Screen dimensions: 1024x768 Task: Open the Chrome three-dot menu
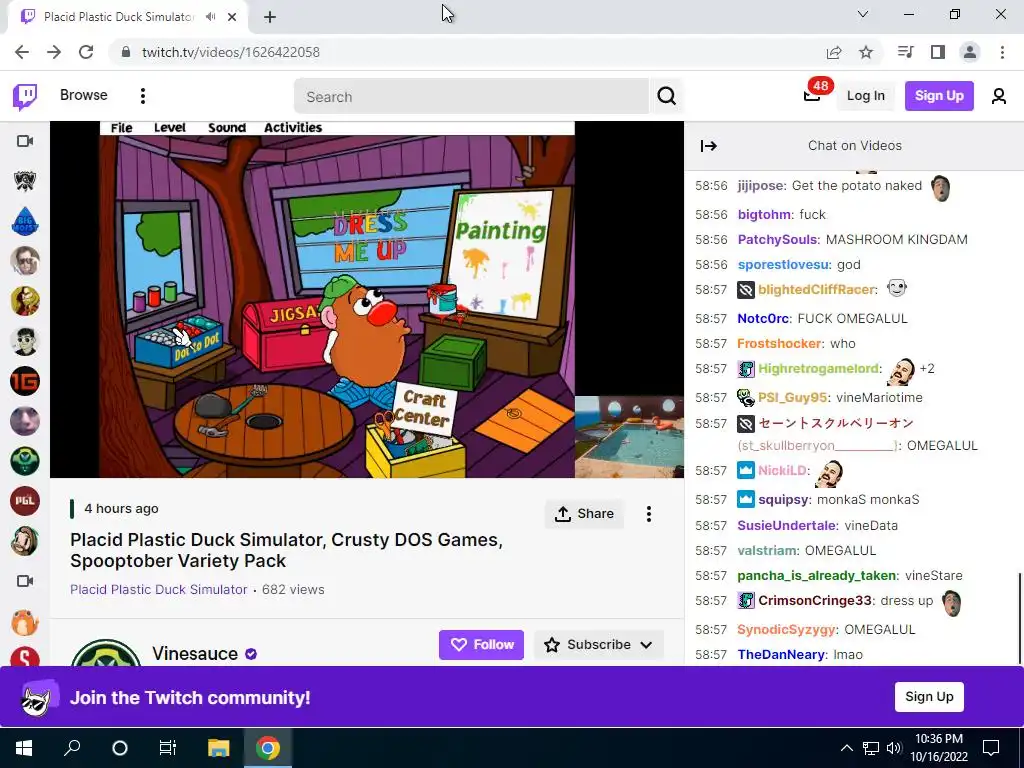(1002, 52)
